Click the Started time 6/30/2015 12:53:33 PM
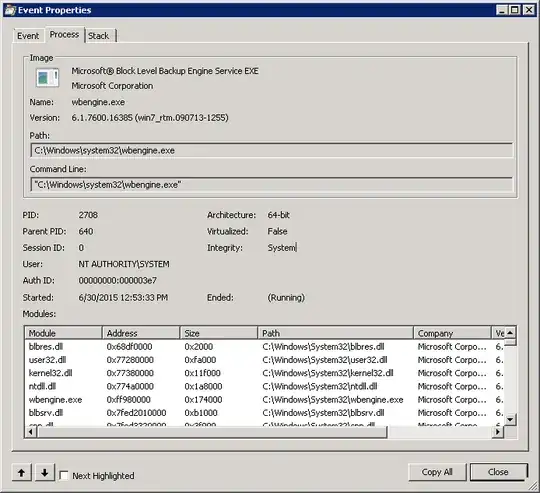 click(x=123, y=297)
